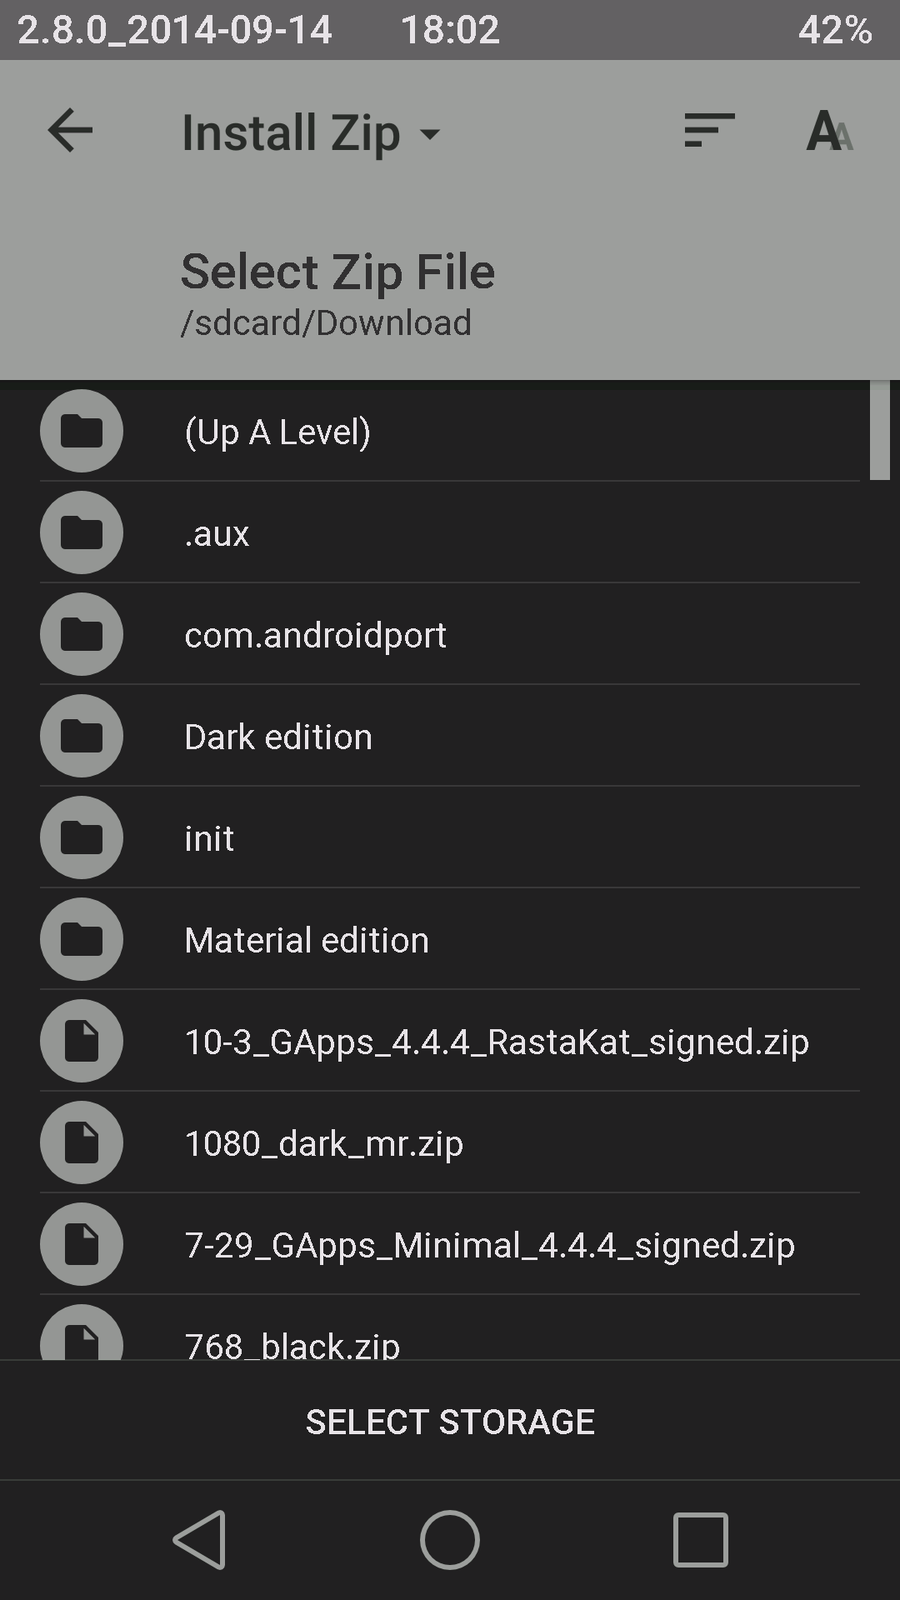The width and height of the screenshot is (900, 1600).
Task: Tap the recent apps square button
Action: (700, 1539)
